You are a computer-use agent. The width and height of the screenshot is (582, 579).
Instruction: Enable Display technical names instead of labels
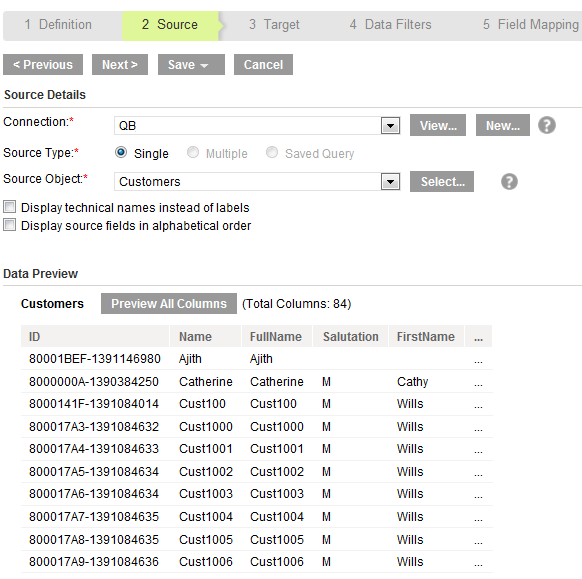click(10, 206)
